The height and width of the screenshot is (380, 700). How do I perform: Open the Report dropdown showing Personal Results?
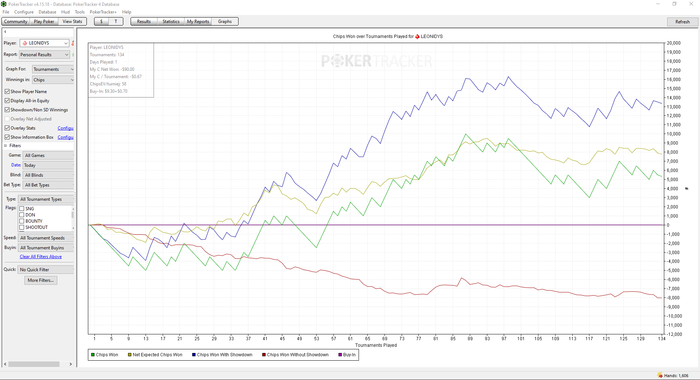[x=44, y=54]
